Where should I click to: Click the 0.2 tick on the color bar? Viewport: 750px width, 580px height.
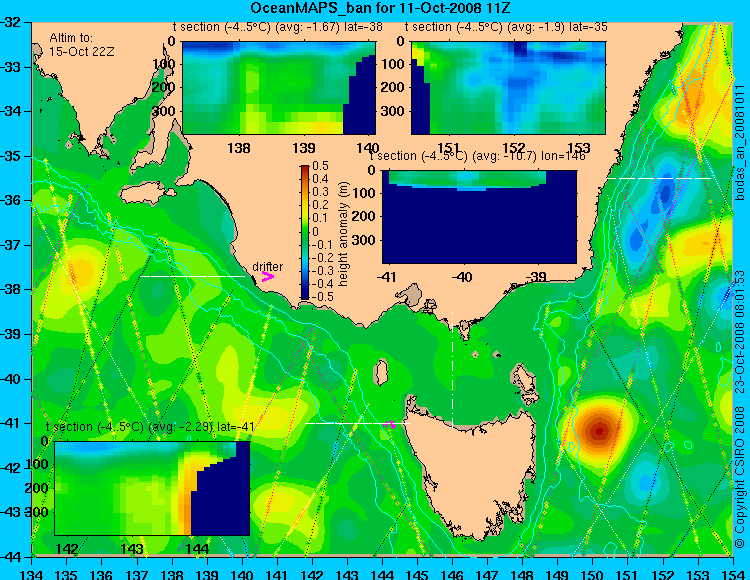click(320, 205)
